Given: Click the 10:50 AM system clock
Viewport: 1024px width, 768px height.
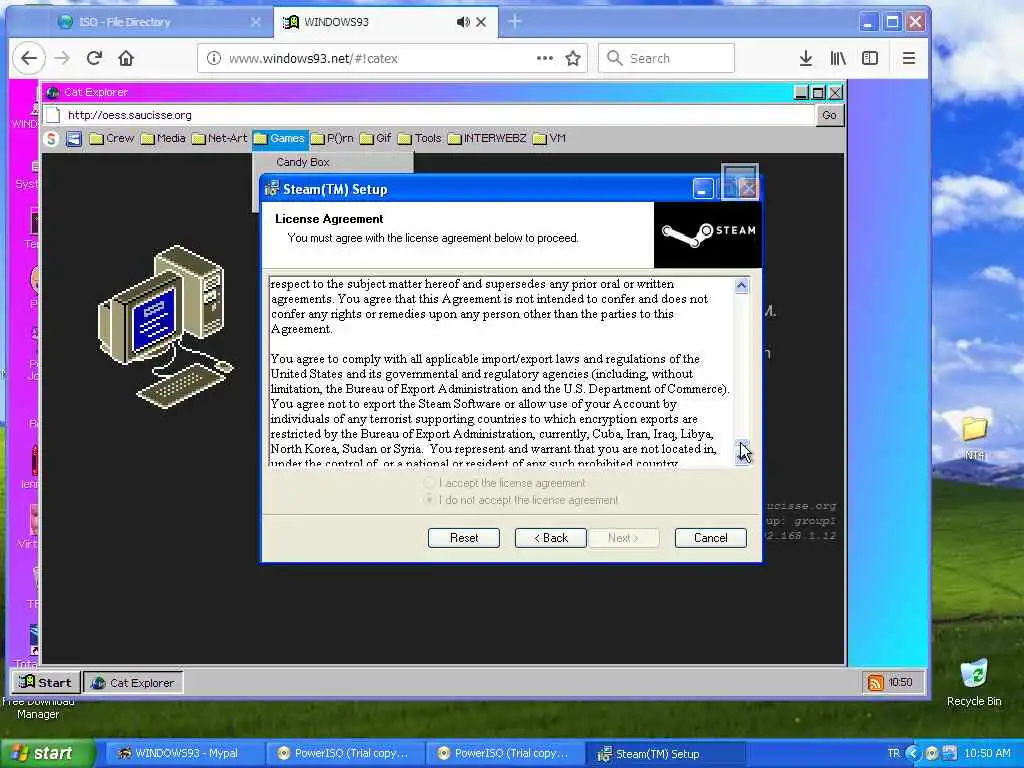Looking at the screenshot, I should click(x=987, y=753).
